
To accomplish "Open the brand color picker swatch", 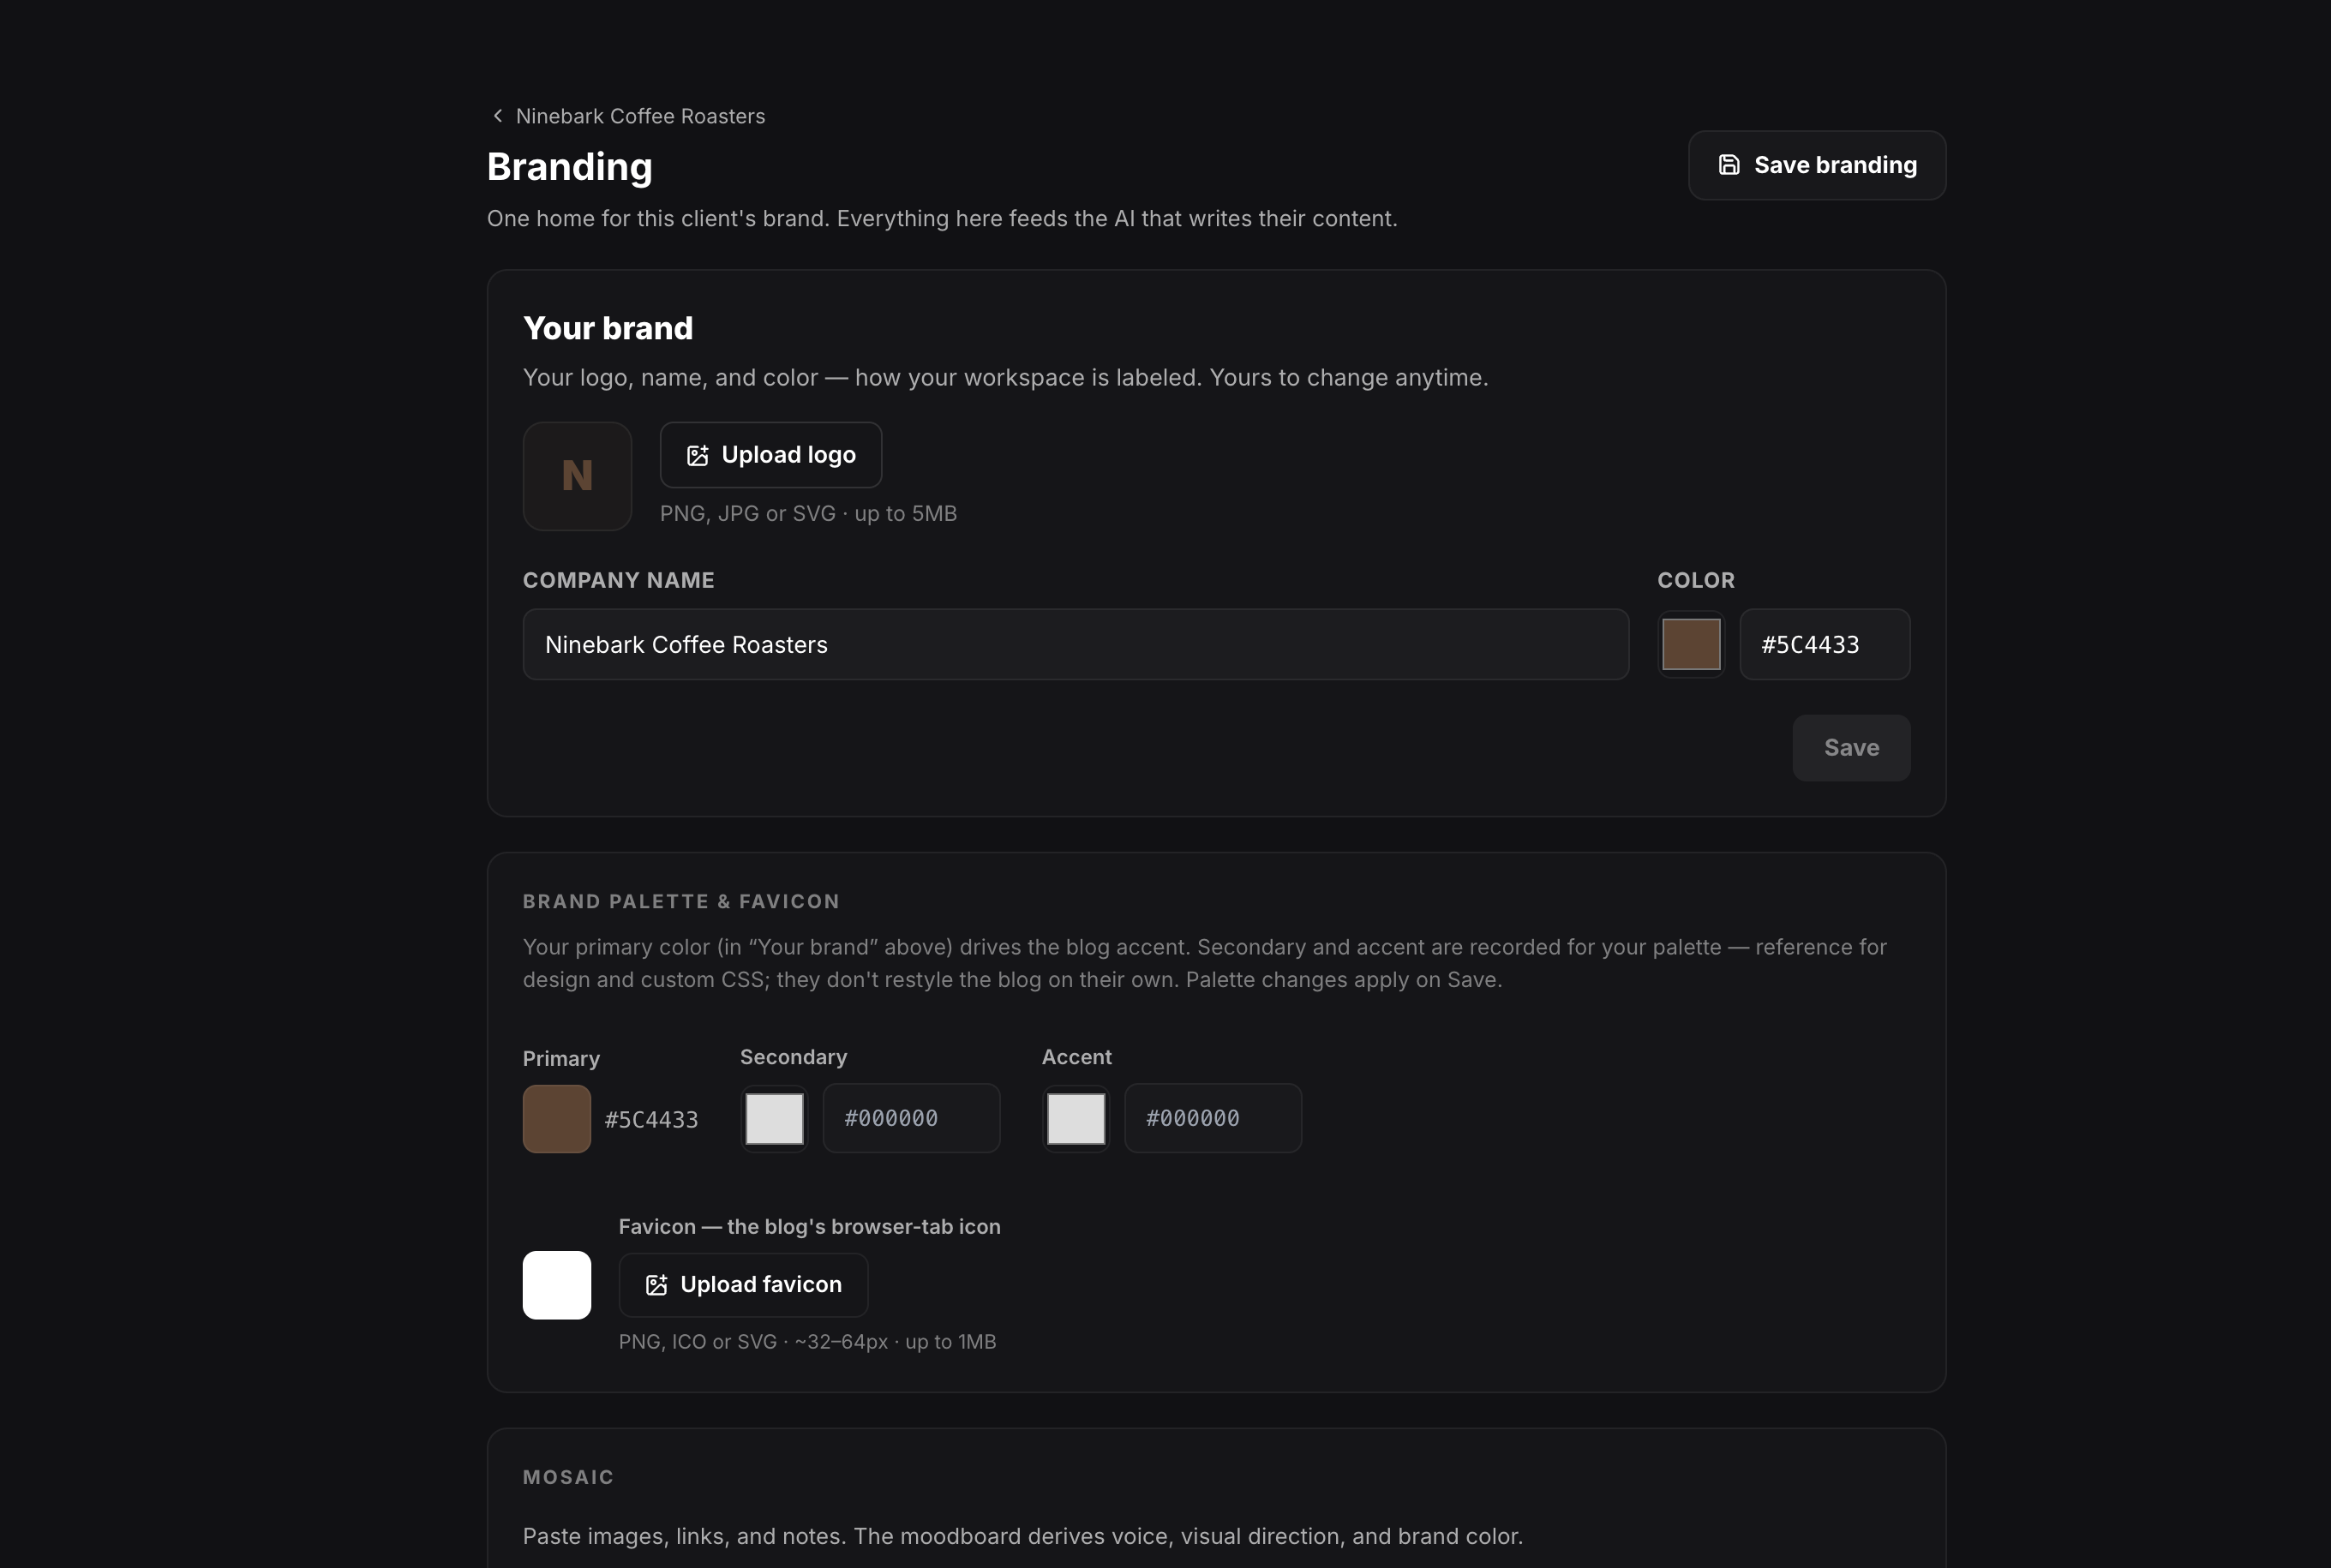I will pyautogui.click(x=1691, y=644).
